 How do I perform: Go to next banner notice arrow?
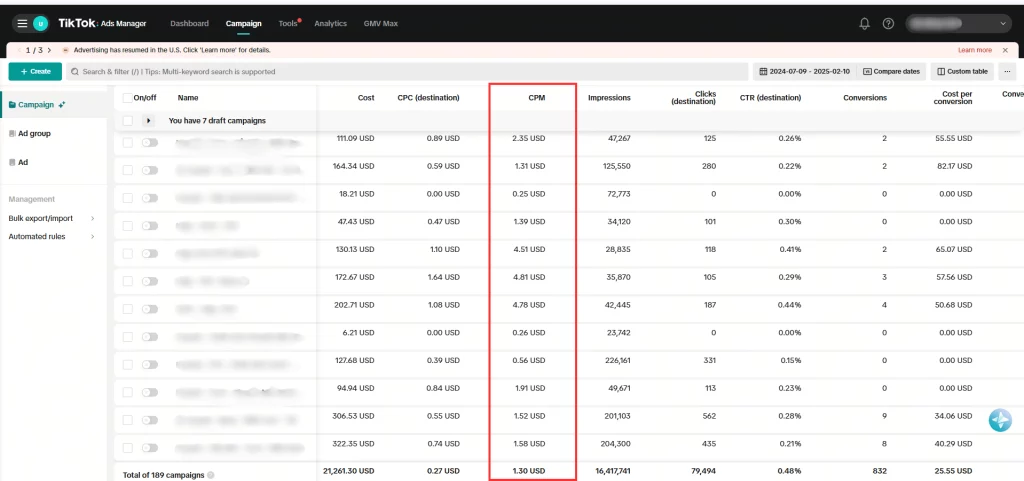50,50
